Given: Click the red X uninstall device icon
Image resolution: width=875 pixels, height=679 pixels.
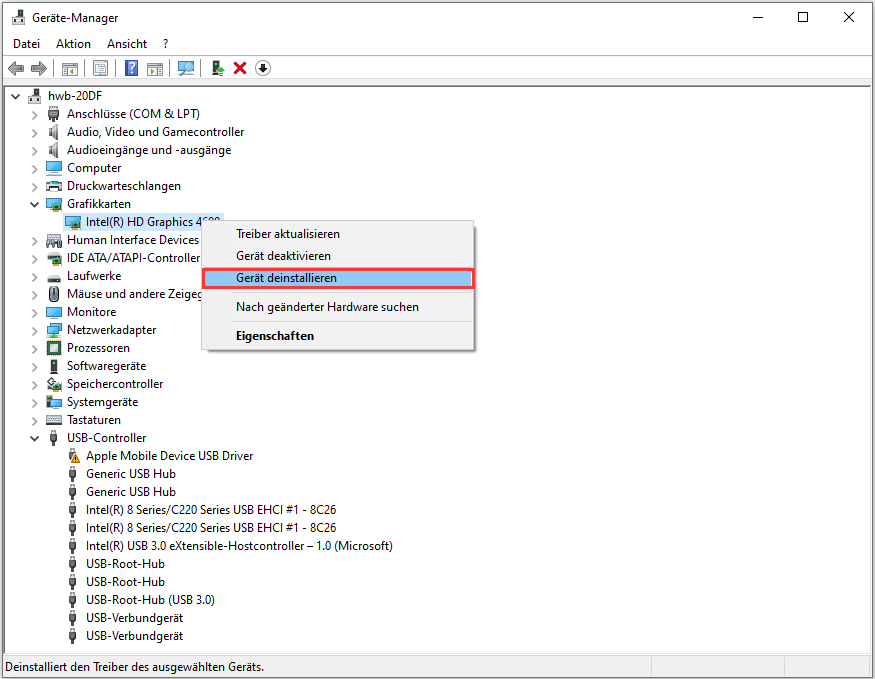Looking at the screenshot, I should 240,69.
